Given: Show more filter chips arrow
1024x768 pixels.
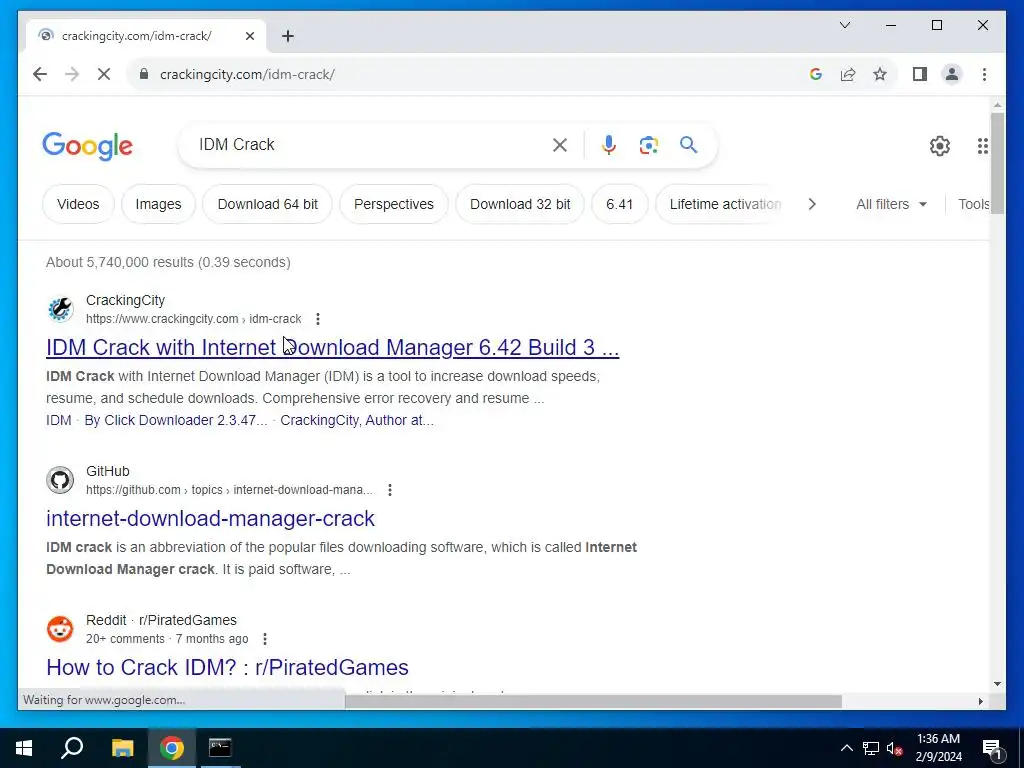Looking at the screenshot, I should point(812,204).
